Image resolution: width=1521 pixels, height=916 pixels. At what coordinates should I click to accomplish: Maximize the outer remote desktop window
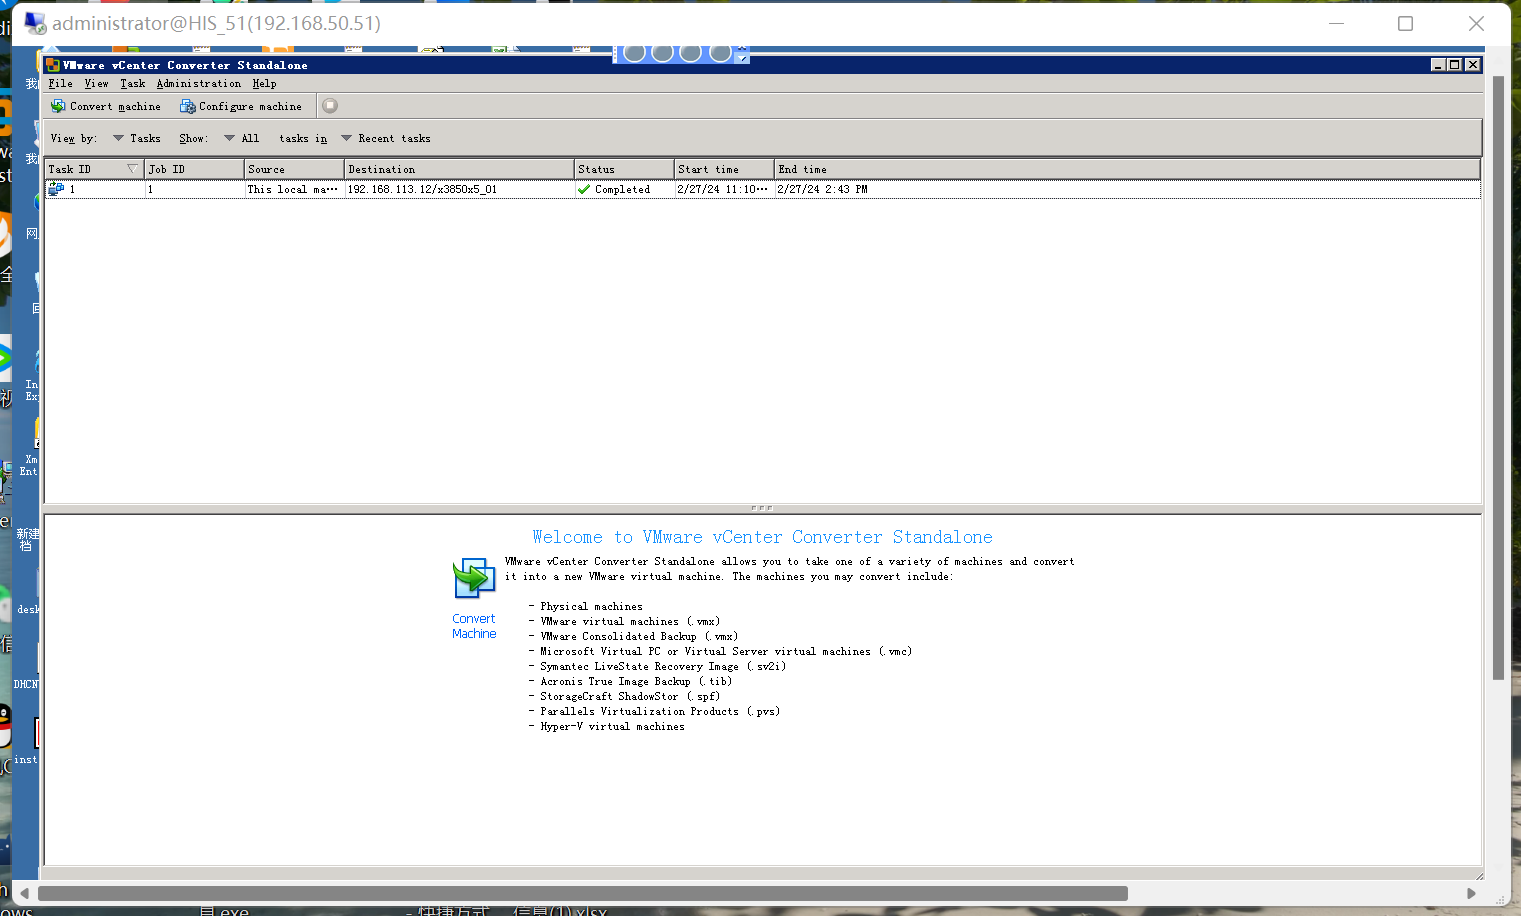[1405, 23]
